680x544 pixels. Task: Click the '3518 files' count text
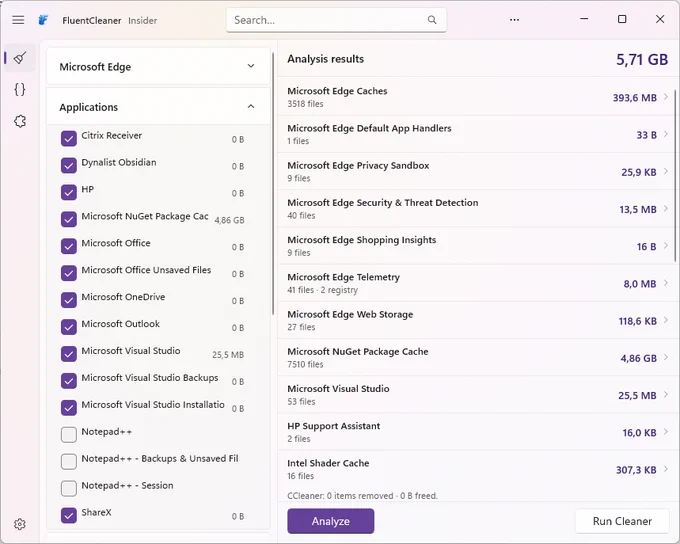(x=305, y=104)
